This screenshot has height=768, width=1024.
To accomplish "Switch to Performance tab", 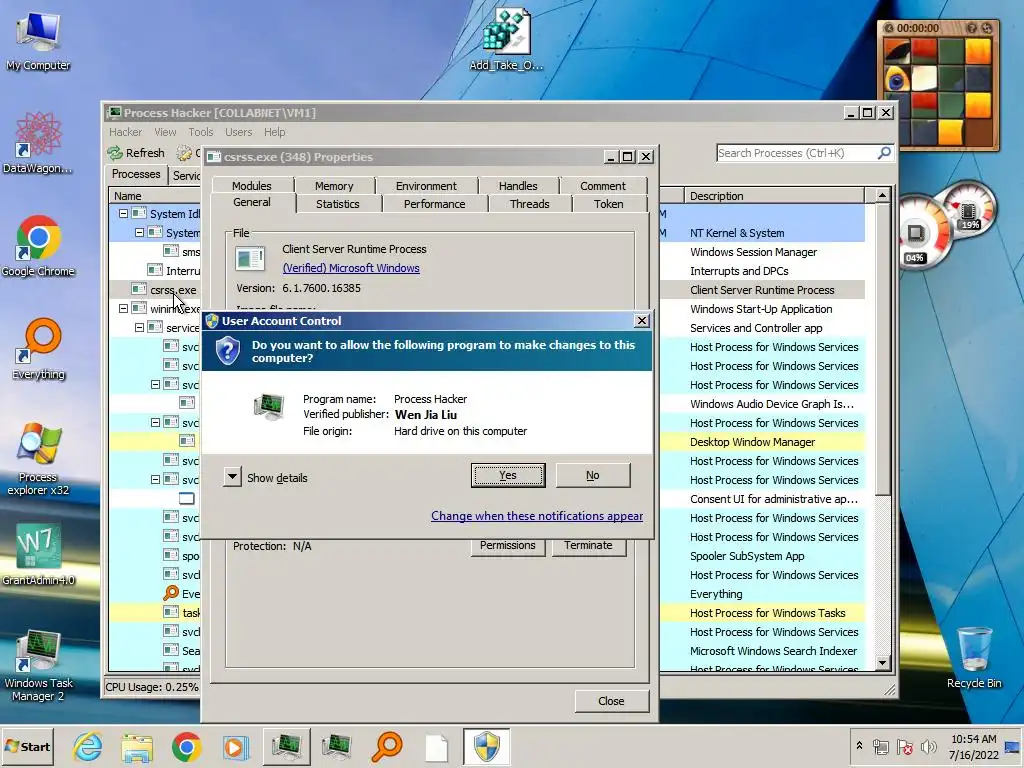I will 434,204.
